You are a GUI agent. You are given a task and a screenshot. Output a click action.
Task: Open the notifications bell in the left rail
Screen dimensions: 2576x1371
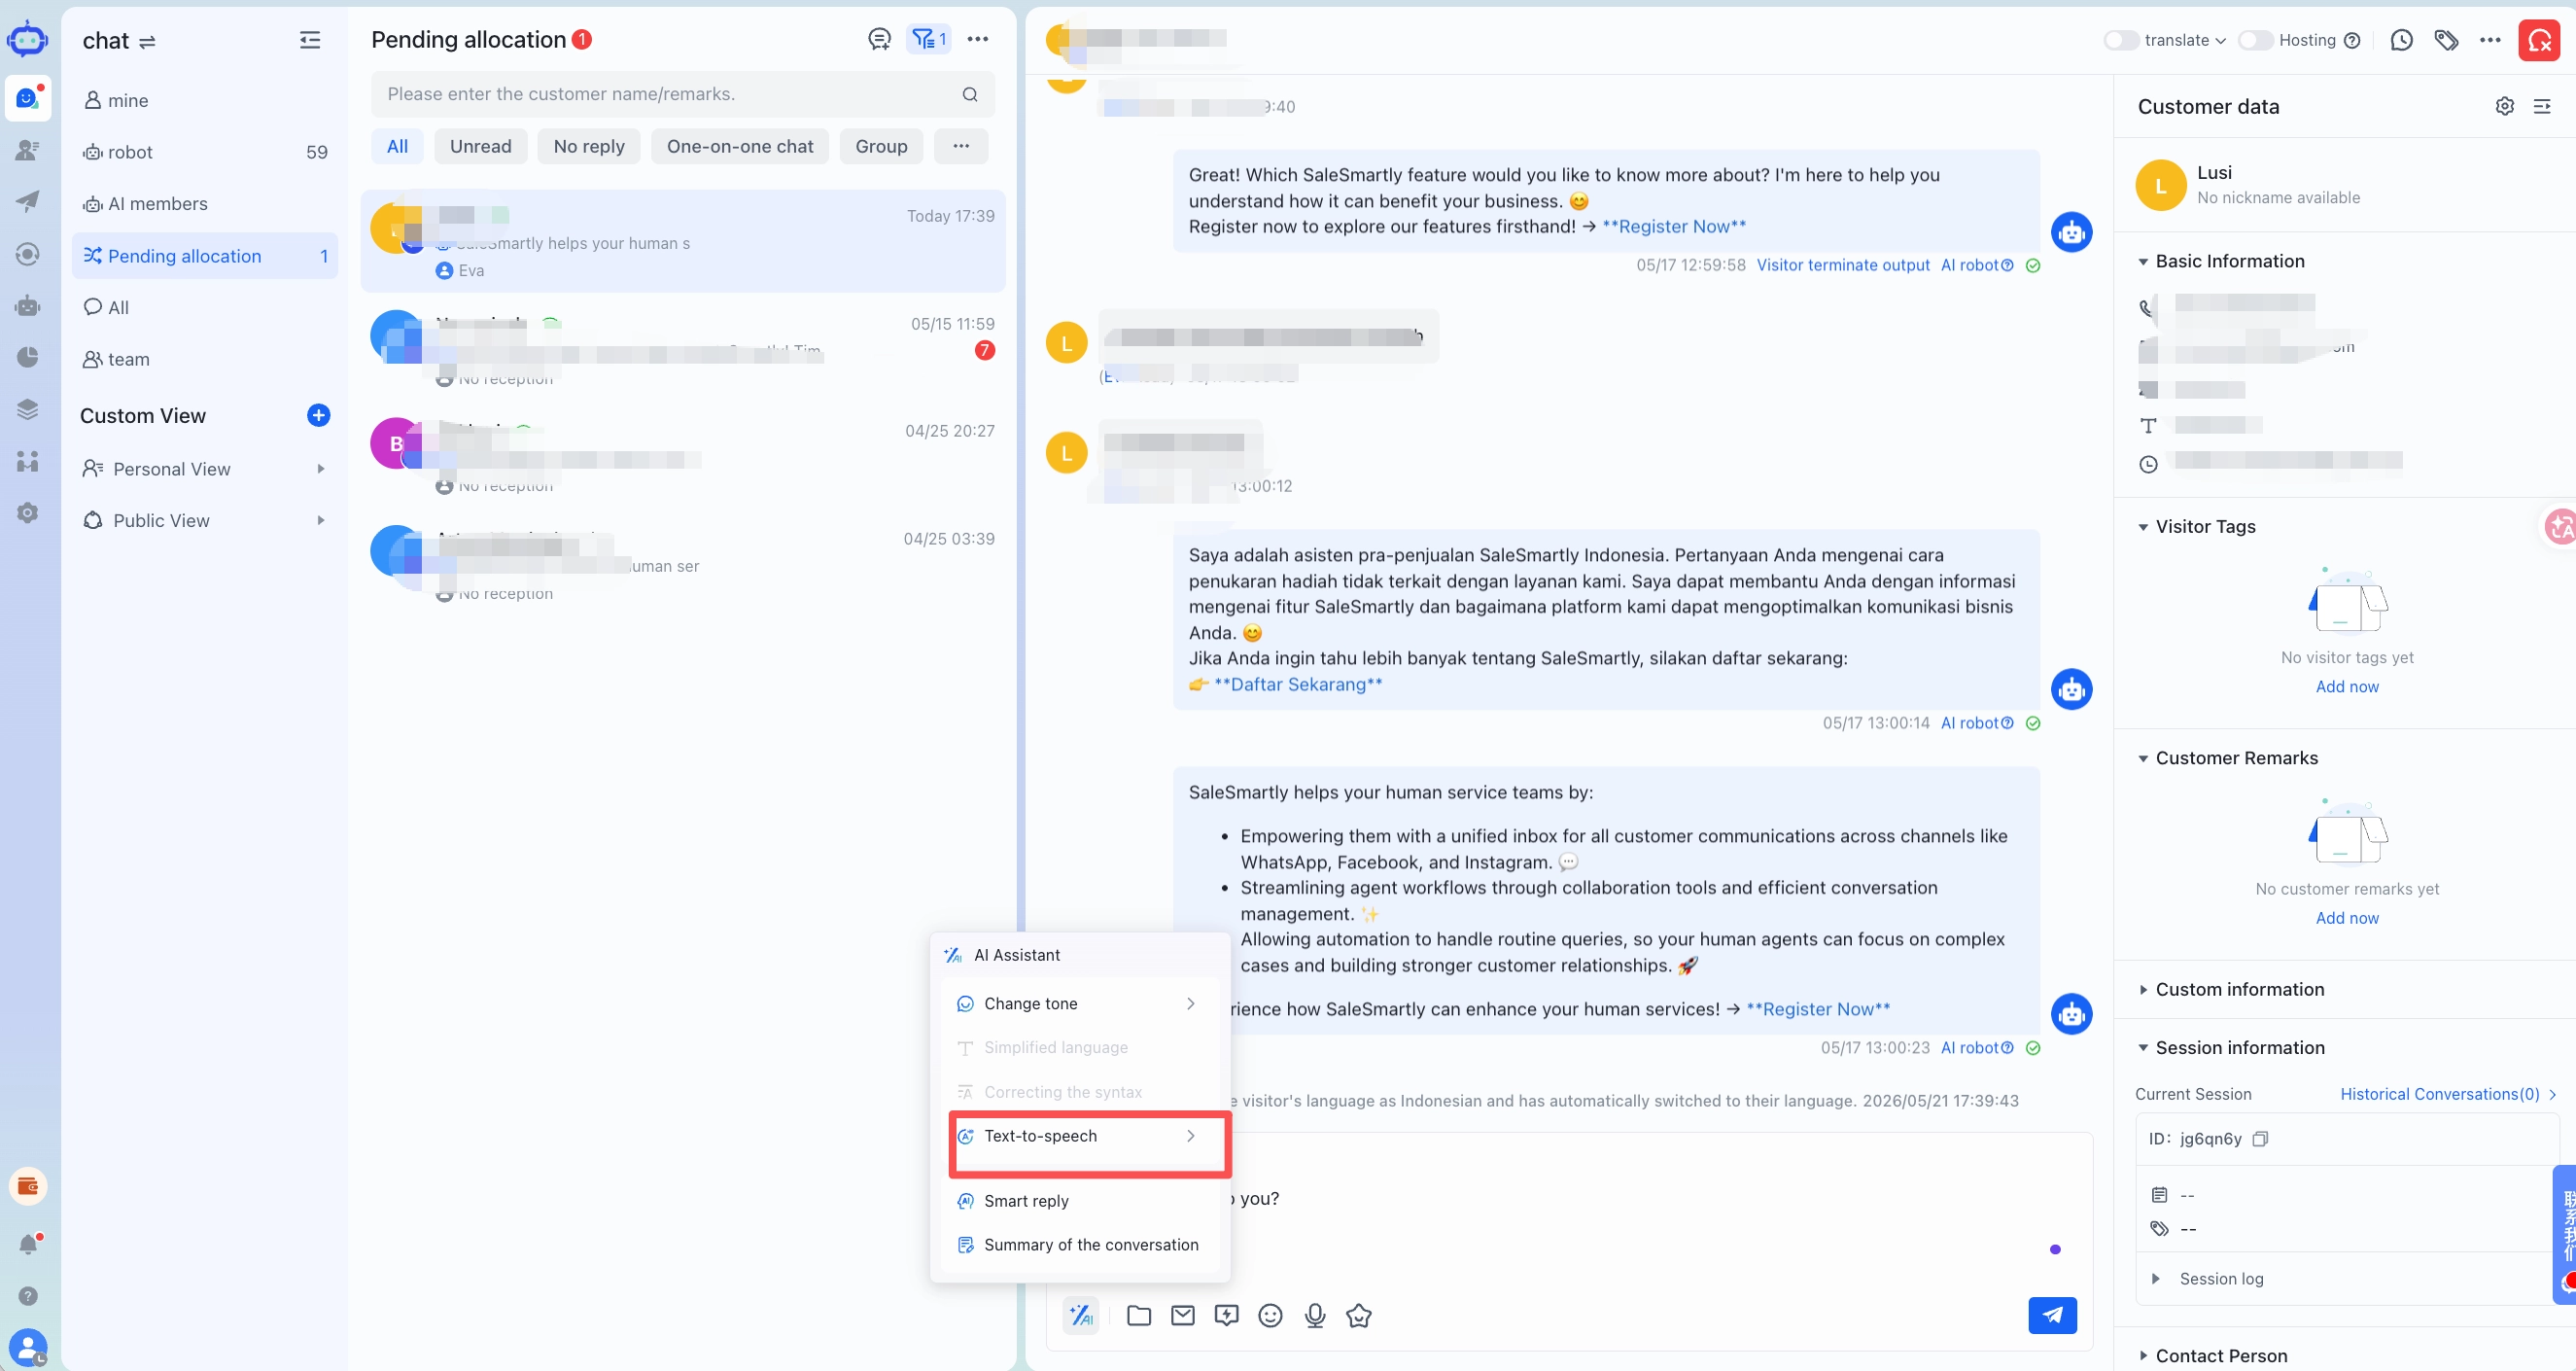tap(28, 1243)
